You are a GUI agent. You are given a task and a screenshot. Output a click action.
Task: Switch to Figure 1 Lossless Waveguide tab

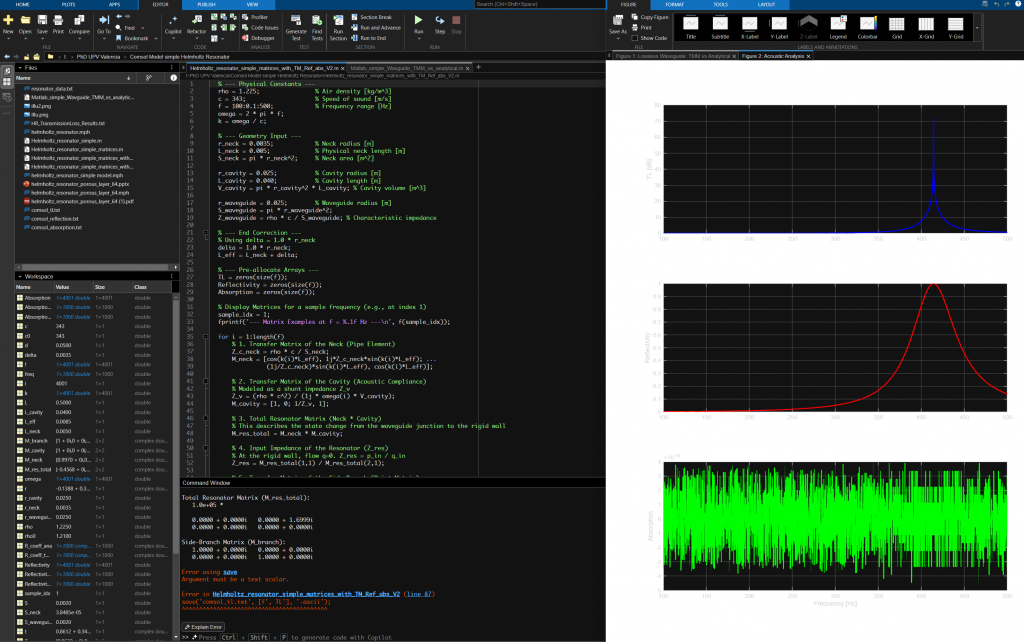pos(673,56)
